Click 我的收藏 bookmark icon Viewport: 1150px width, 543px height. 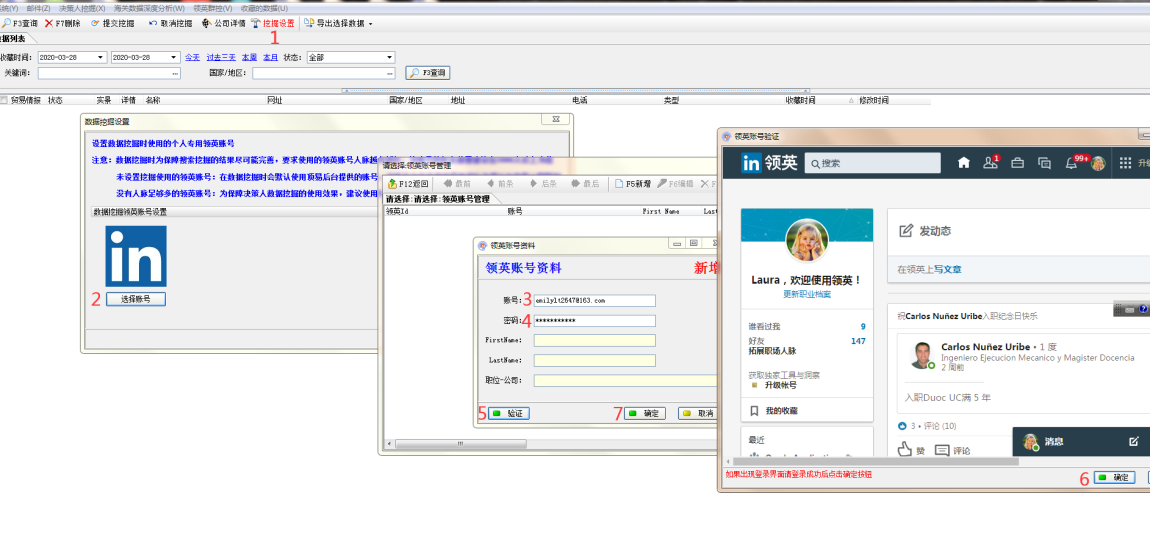754,410
